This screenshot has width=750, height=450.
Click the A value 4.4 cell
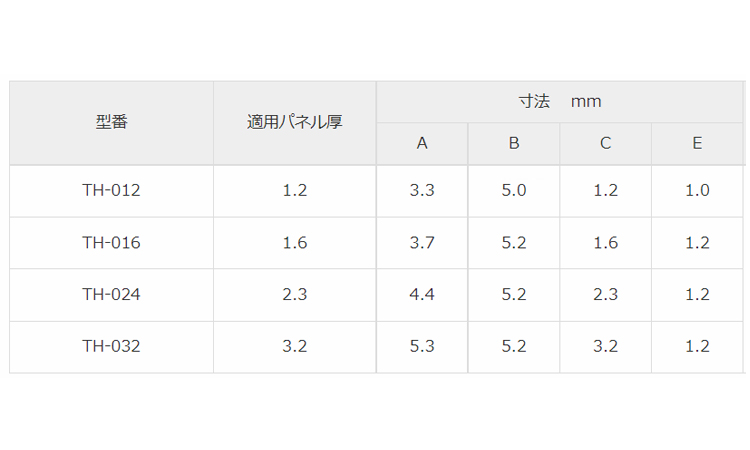(x=422, y=294)
